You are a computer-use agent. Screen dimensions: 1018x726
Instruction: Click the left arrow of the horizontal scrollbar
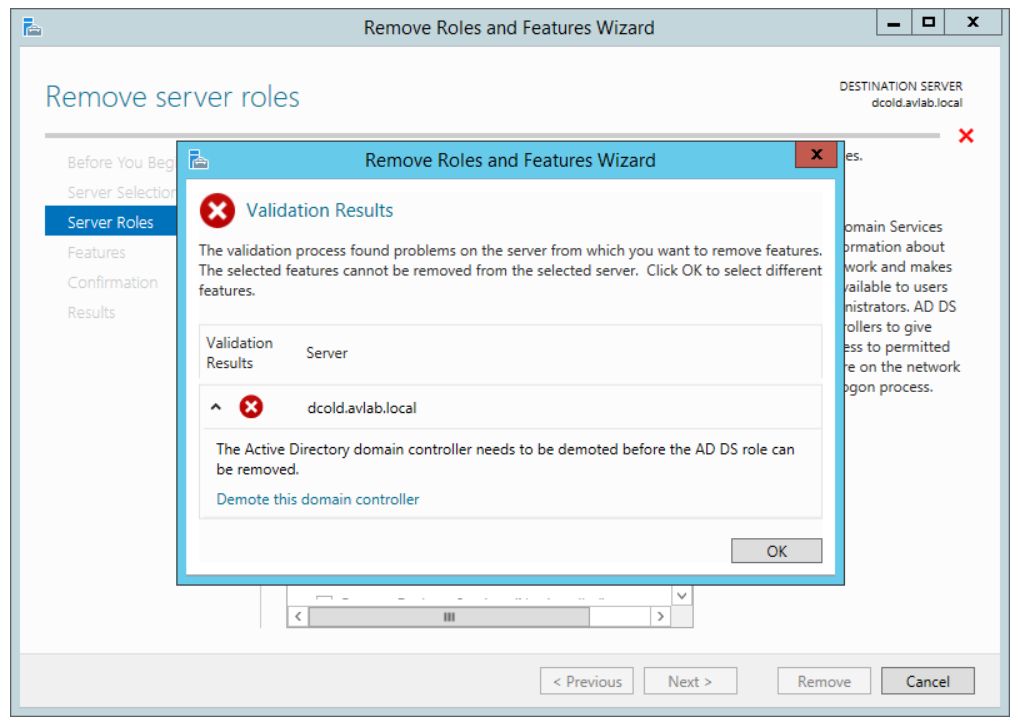point(297,616)
